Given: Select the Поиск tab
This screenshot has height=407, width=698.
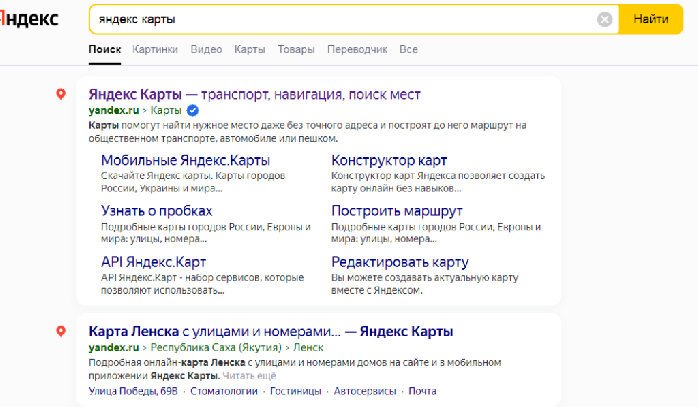Looking at the screenshot, I should pyautogui.click(x=105, y=49).
